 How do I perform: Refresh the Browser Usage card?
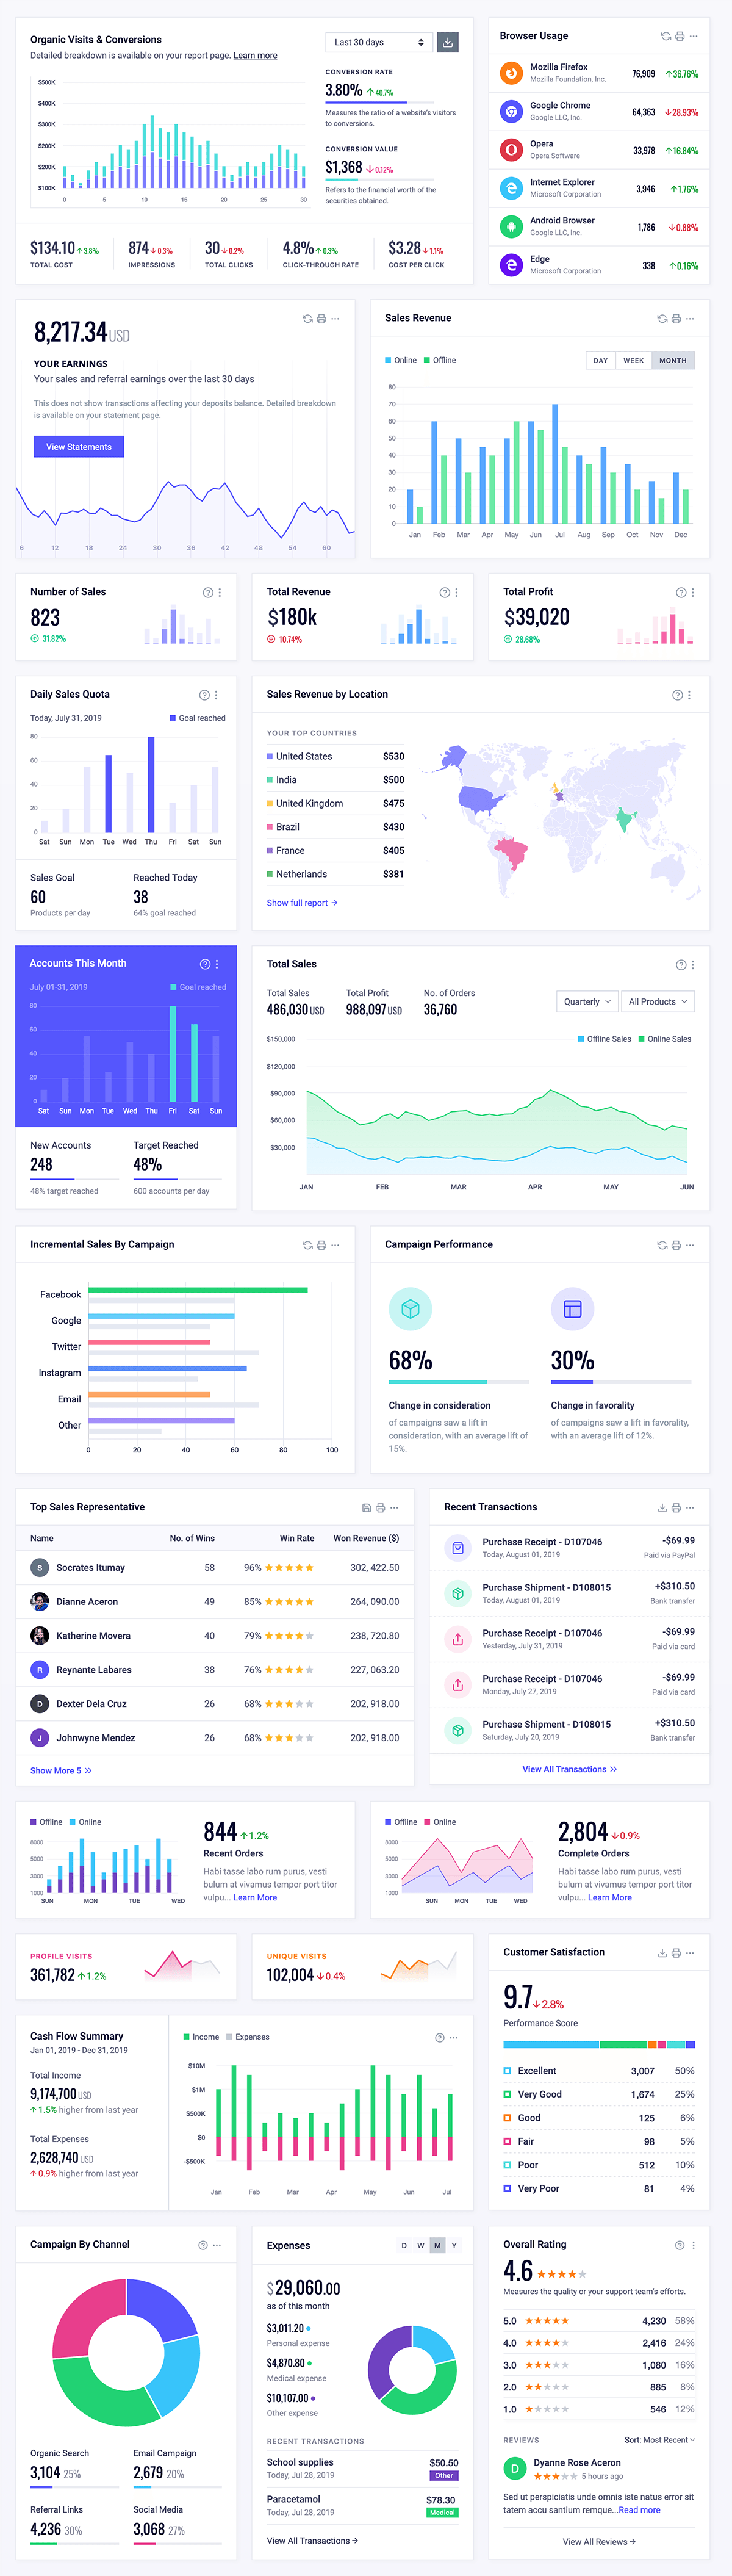665,36
